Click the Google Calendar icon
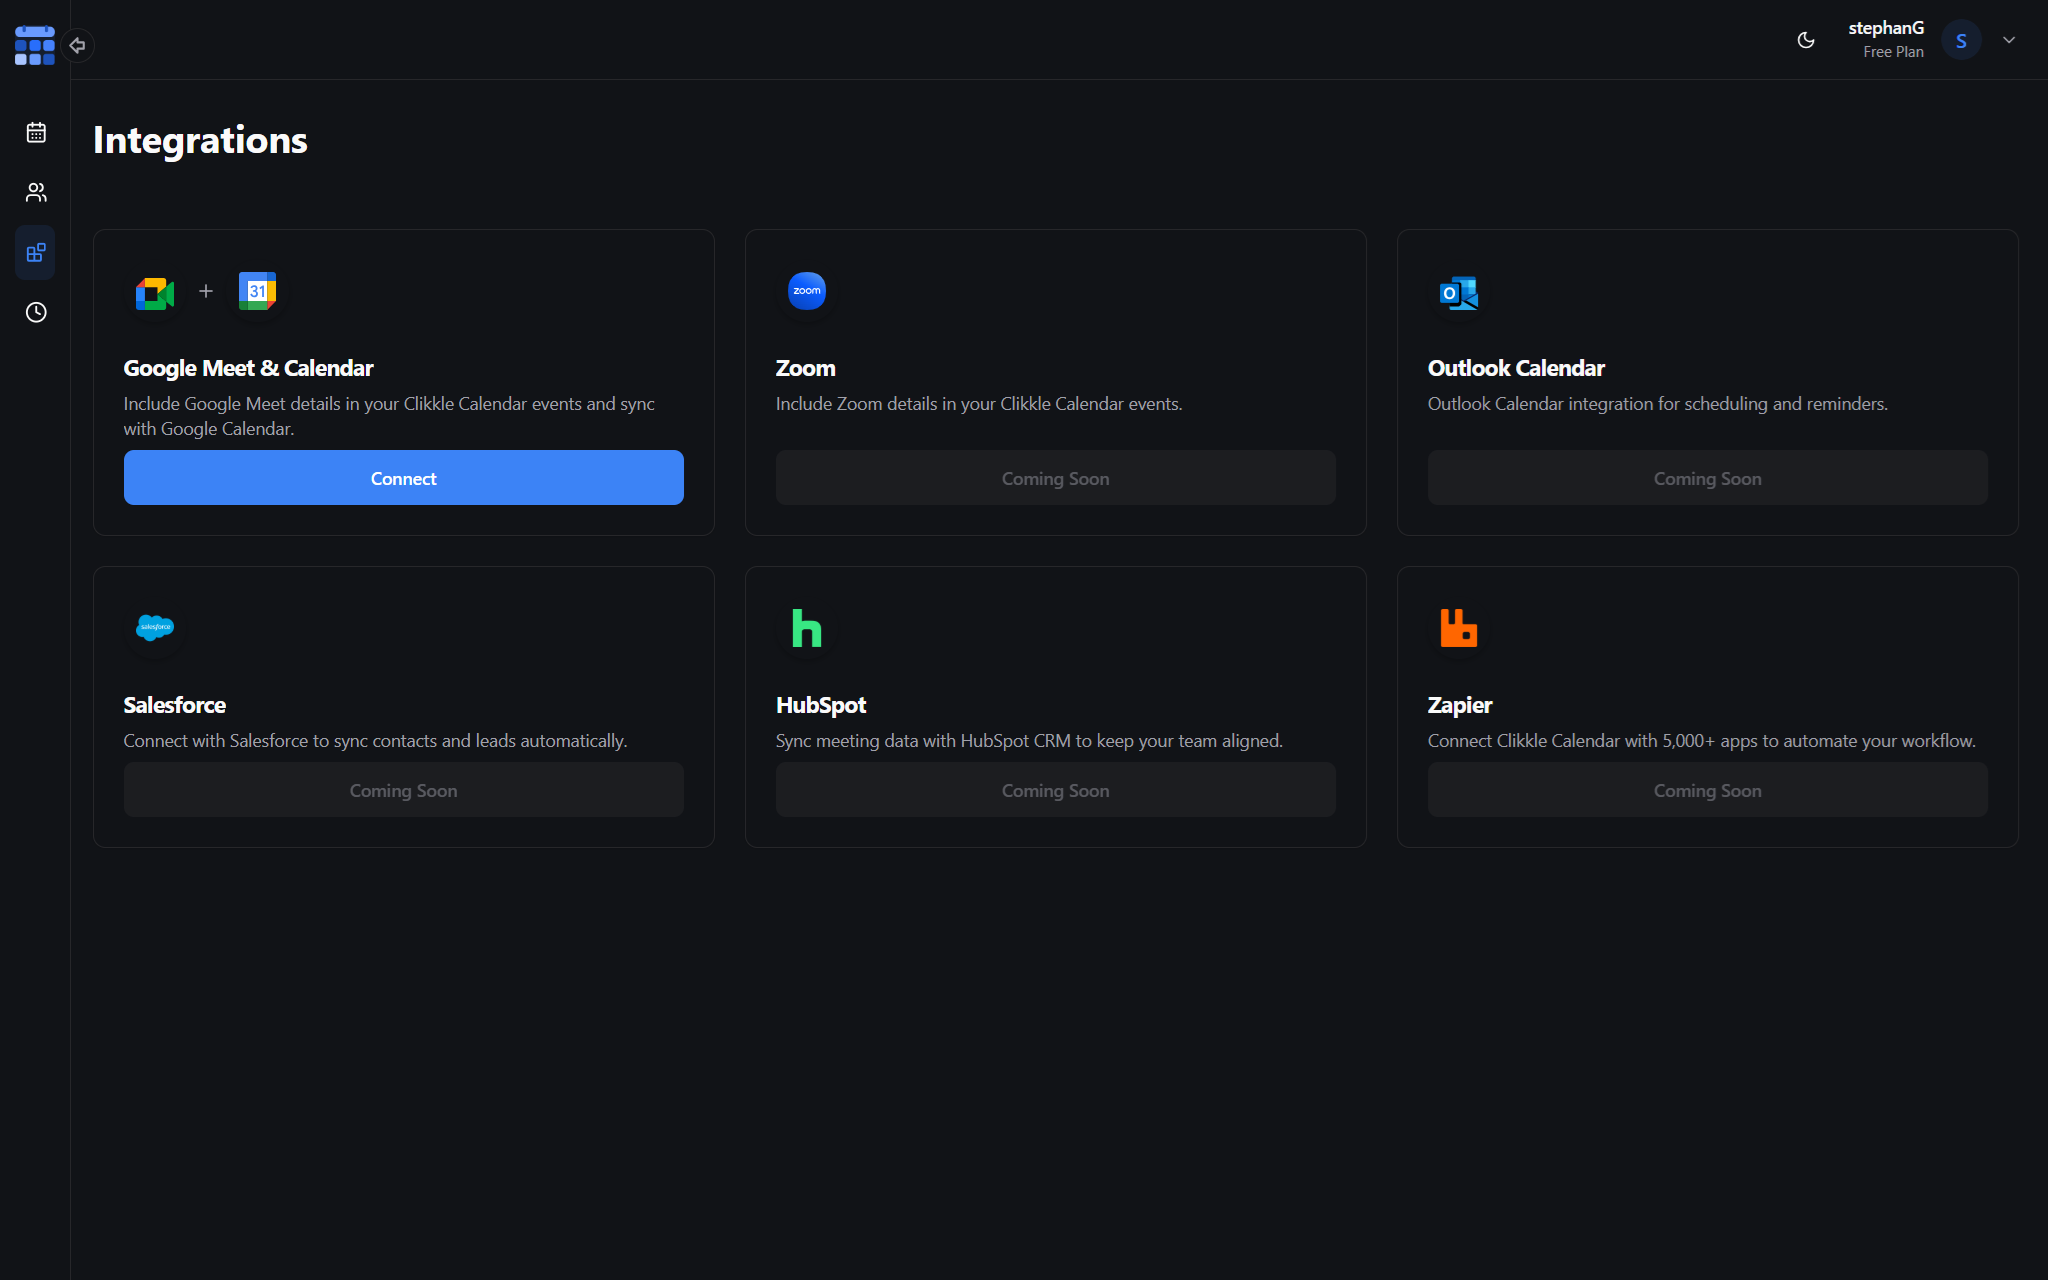2048x1280 pixels. pyautogui.click(x=257, y=291)
